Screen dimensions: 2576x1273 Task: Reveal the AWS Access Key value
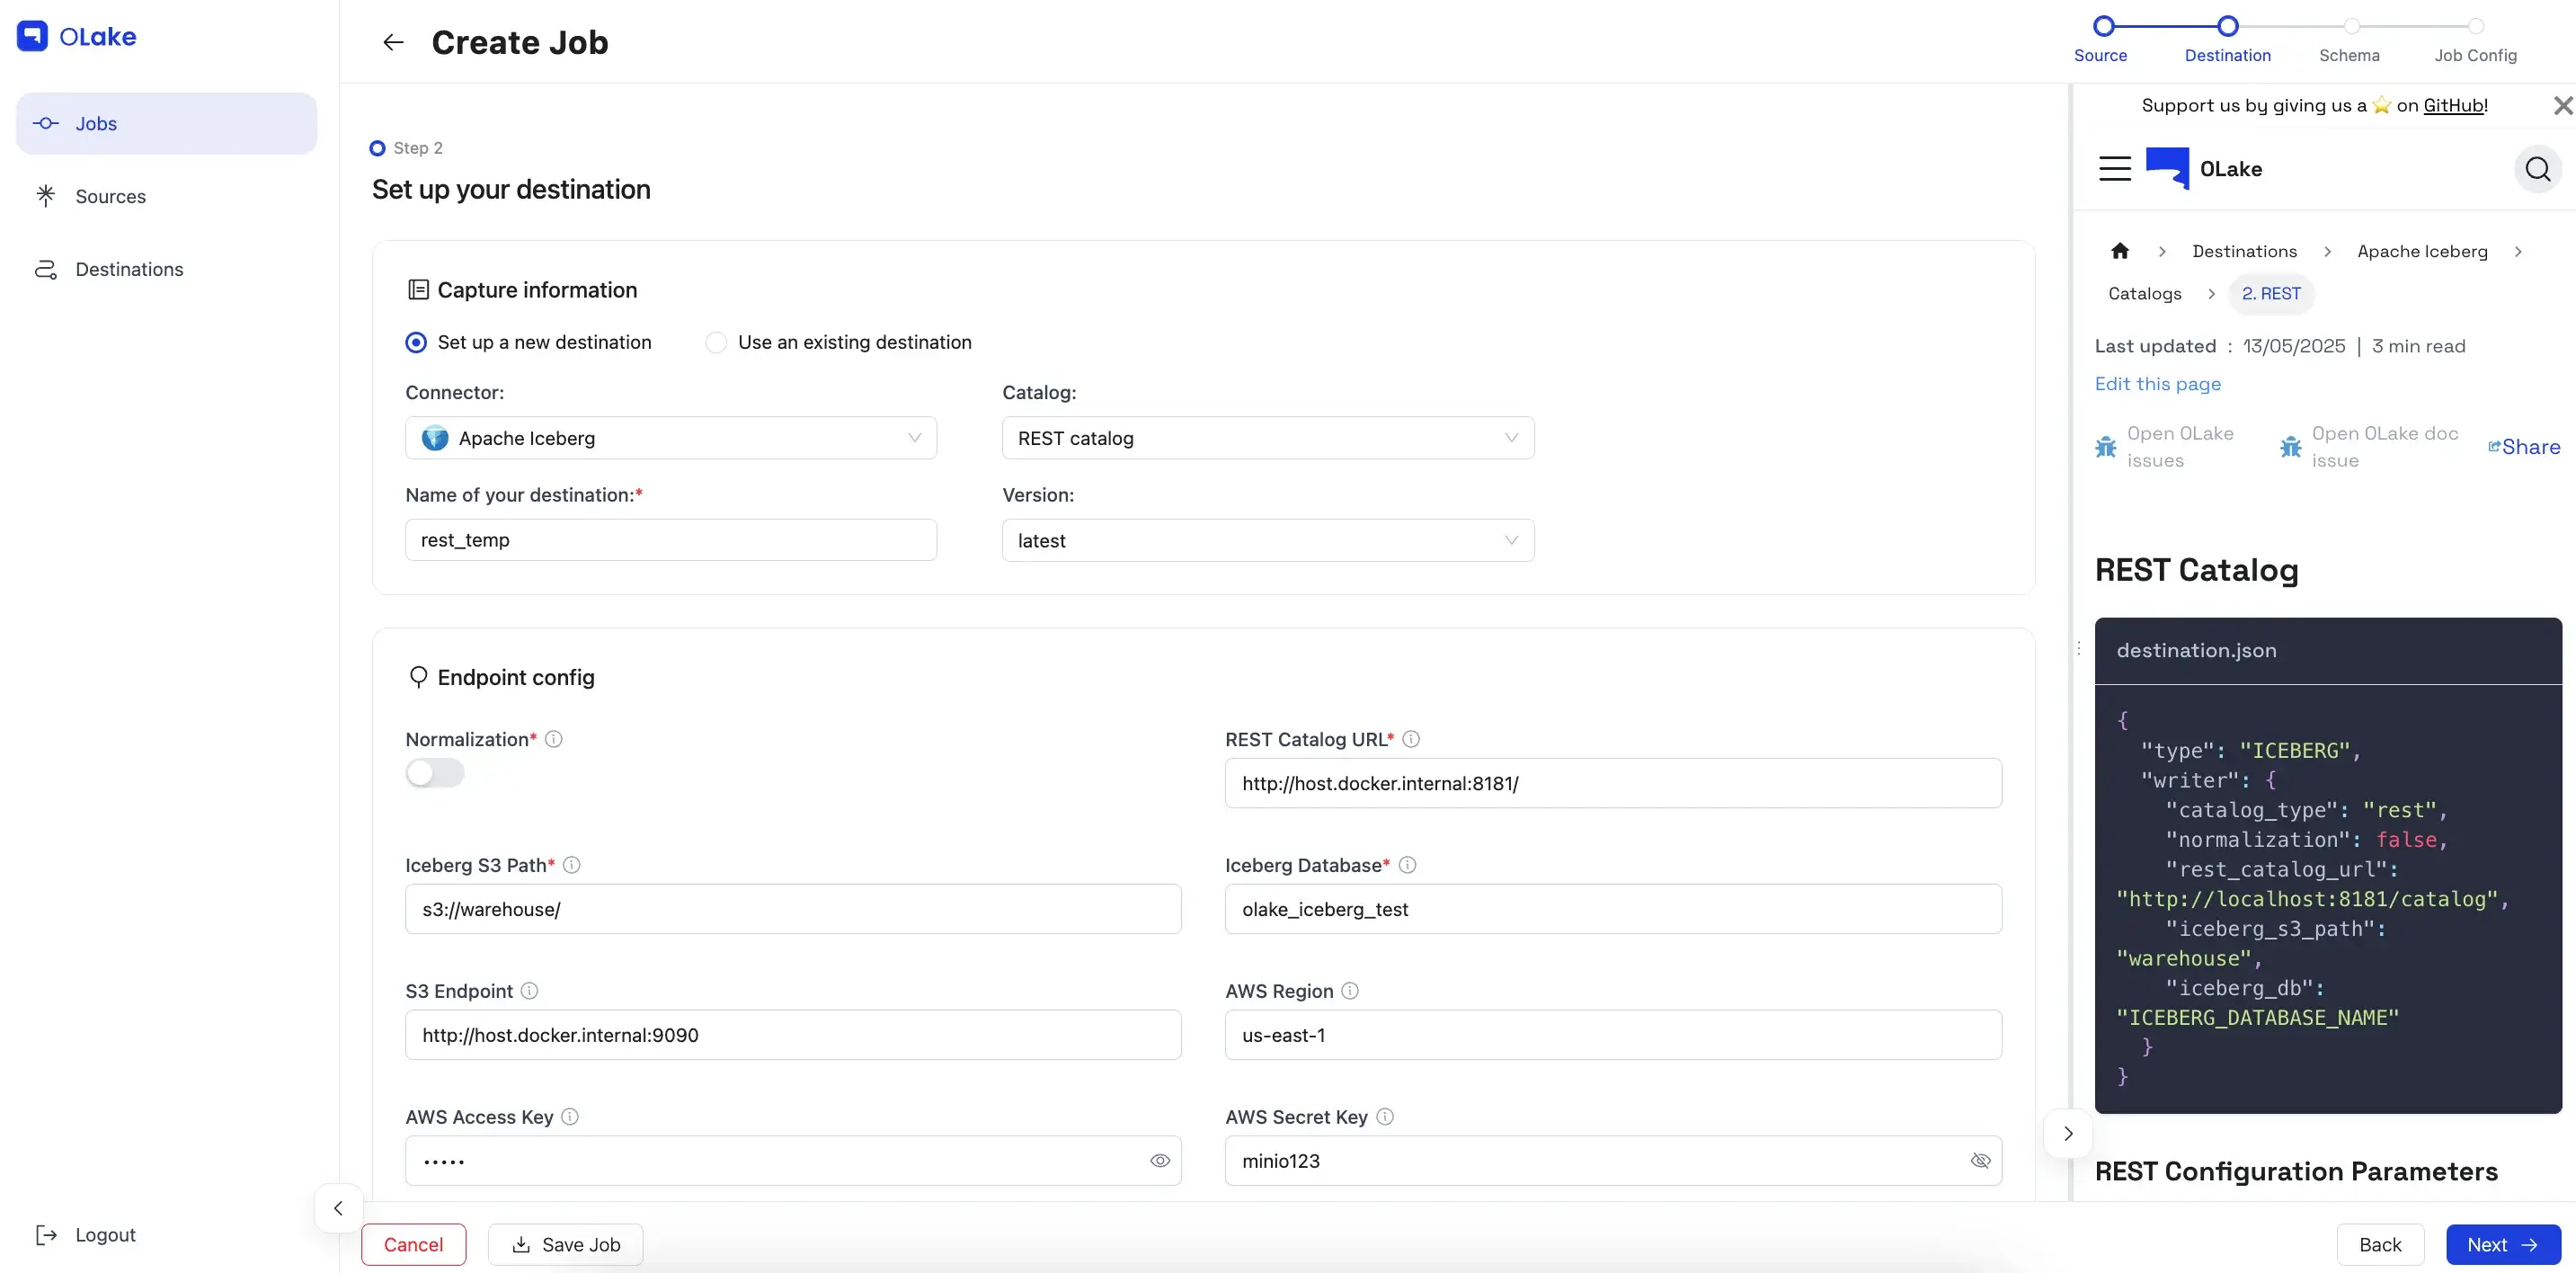pos(1160,1161)
